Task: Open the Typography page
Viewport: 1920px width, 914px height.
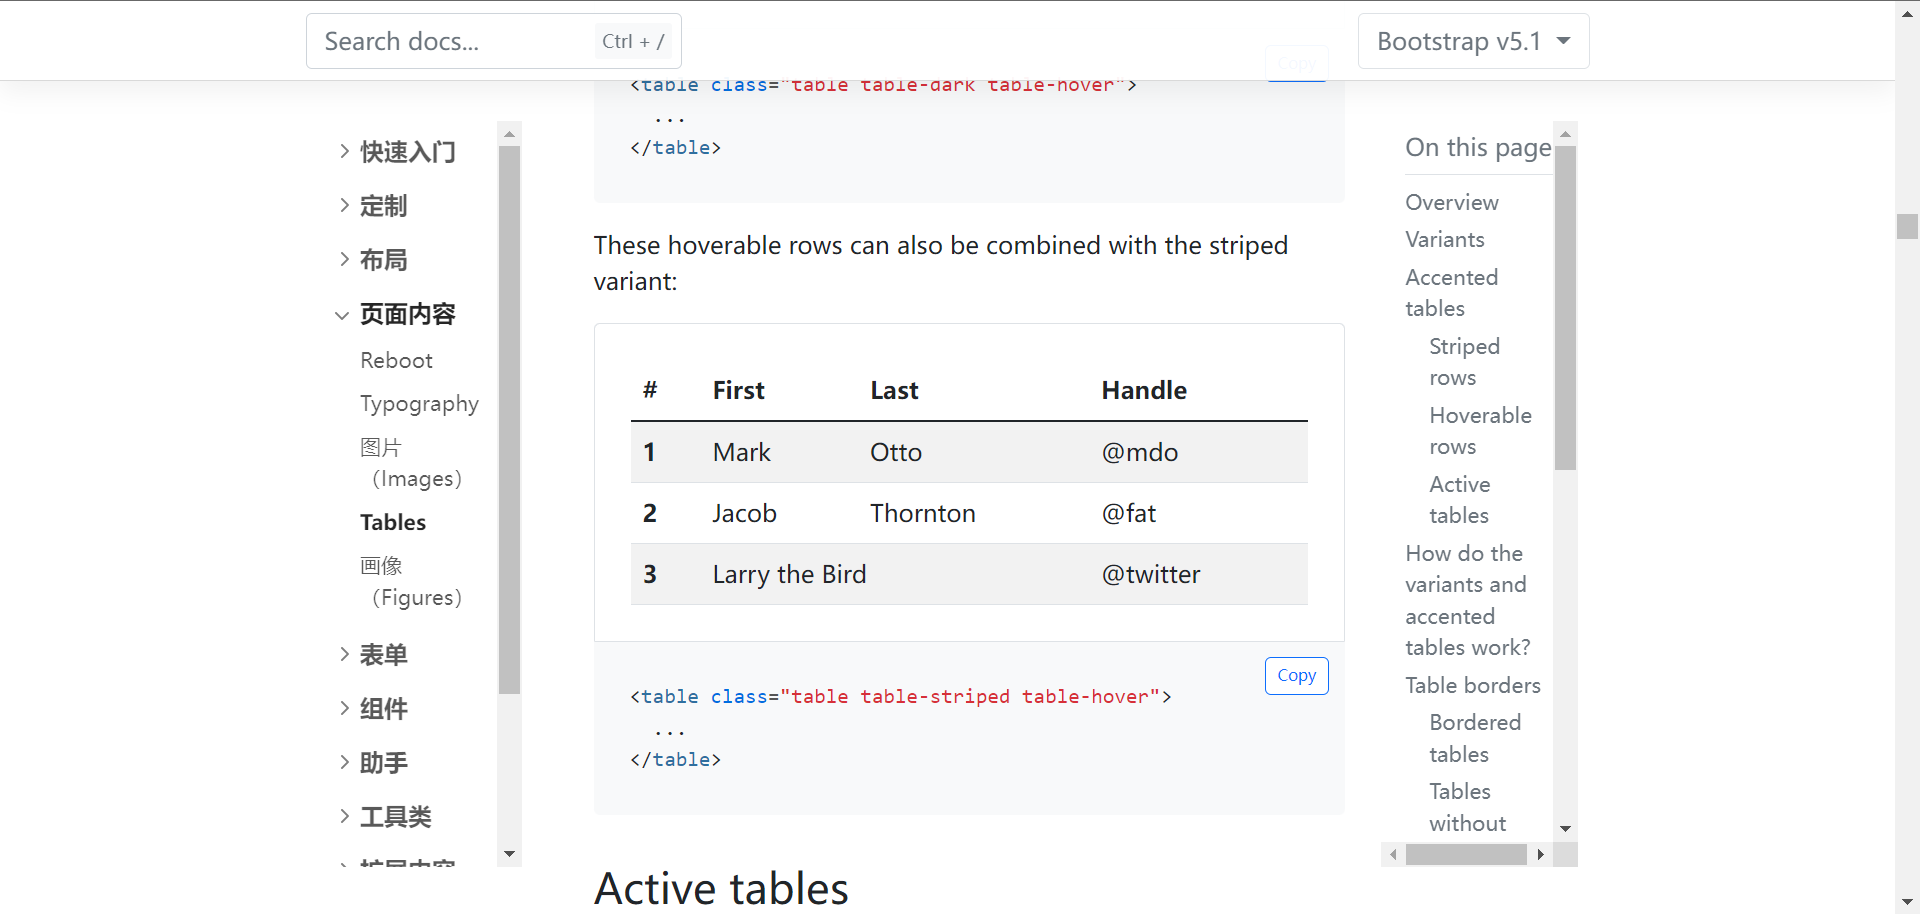Action: point(419,403)
